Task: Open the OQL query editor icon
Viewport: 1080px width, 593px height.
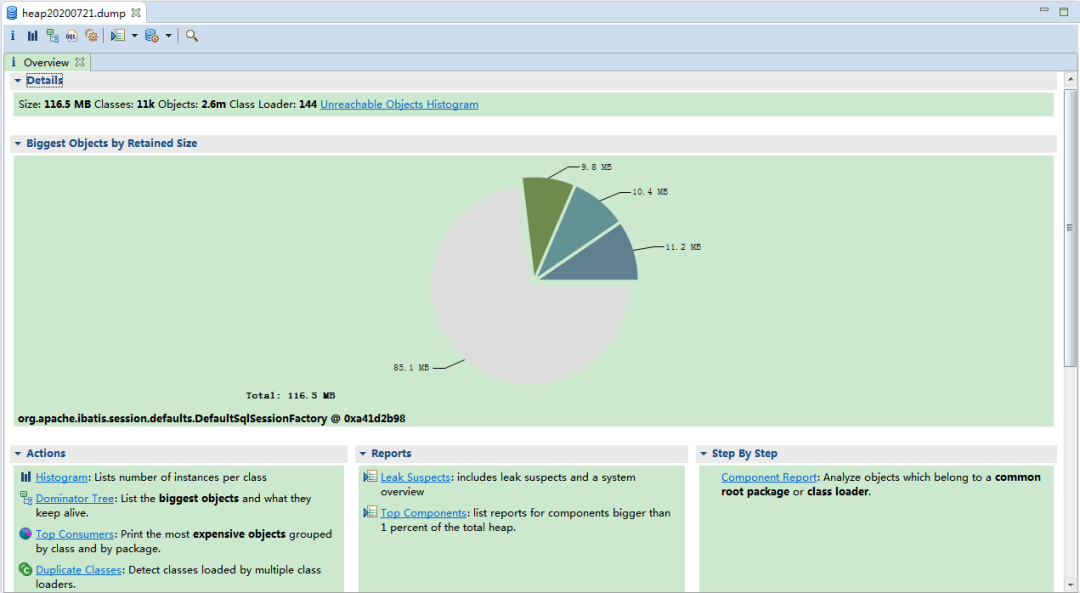Action: (71, 36)
